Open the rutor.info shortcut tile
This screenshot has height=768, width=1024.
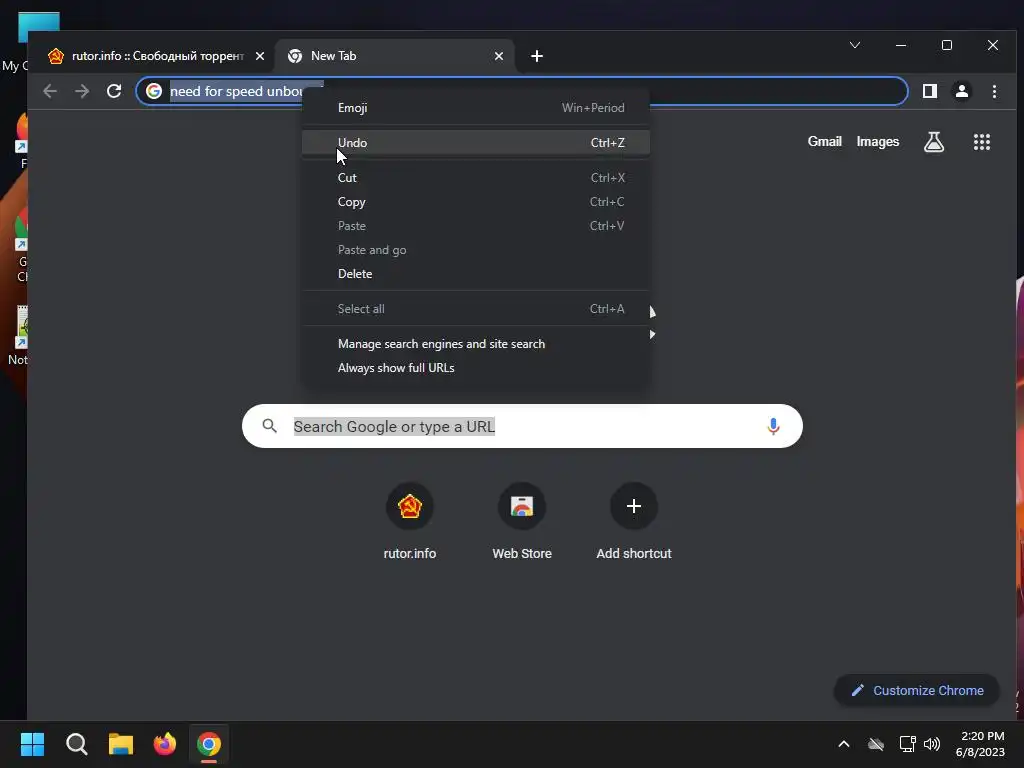[409, 521]
